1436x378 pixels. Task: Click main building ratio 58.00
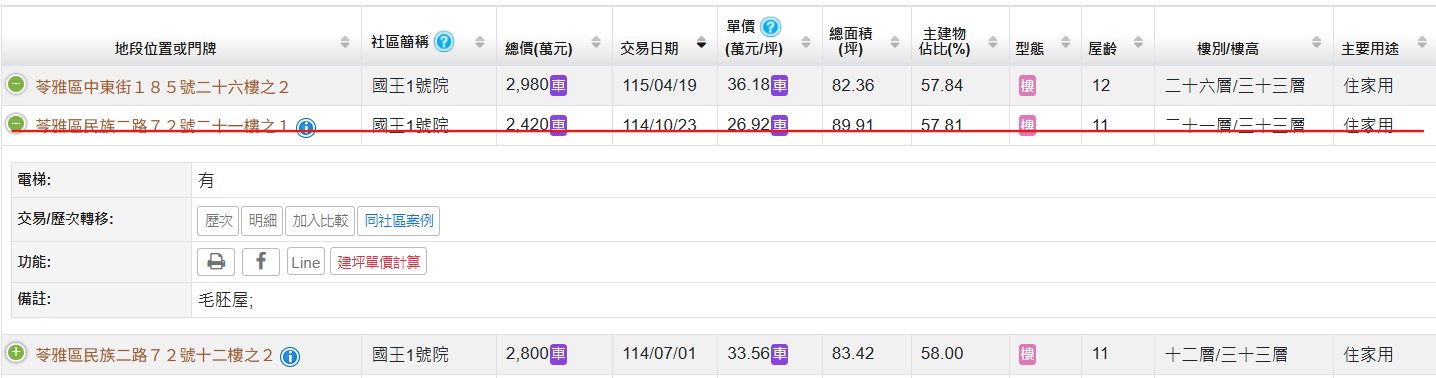click(x=942, y=354)
